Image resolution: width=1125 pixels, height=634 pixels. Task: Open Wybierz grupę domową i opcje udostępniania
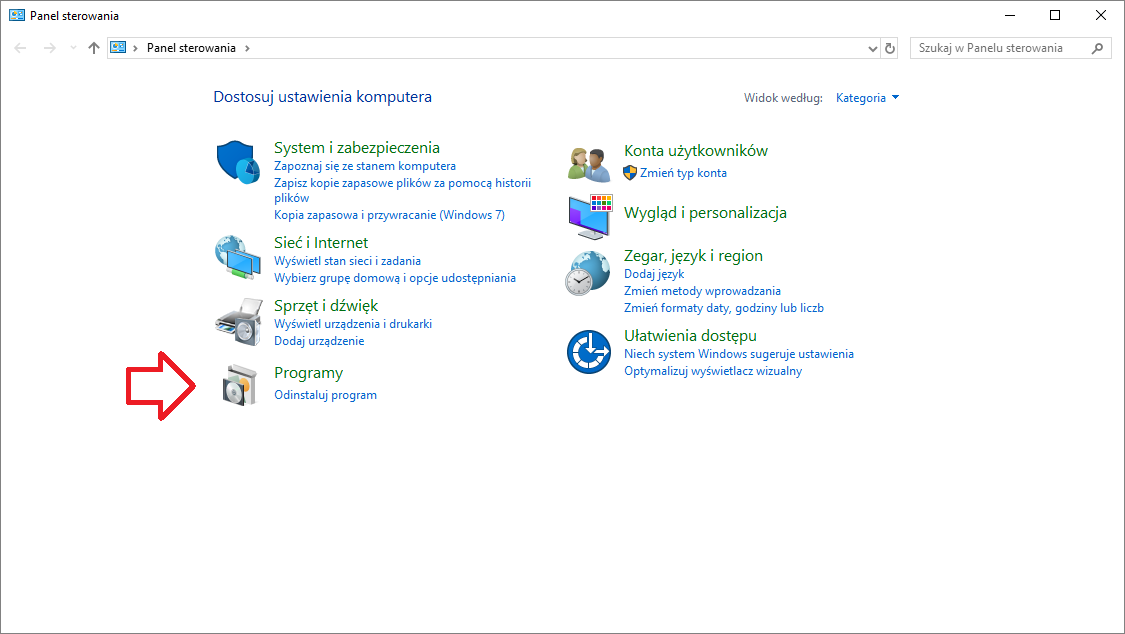(395, 278)
